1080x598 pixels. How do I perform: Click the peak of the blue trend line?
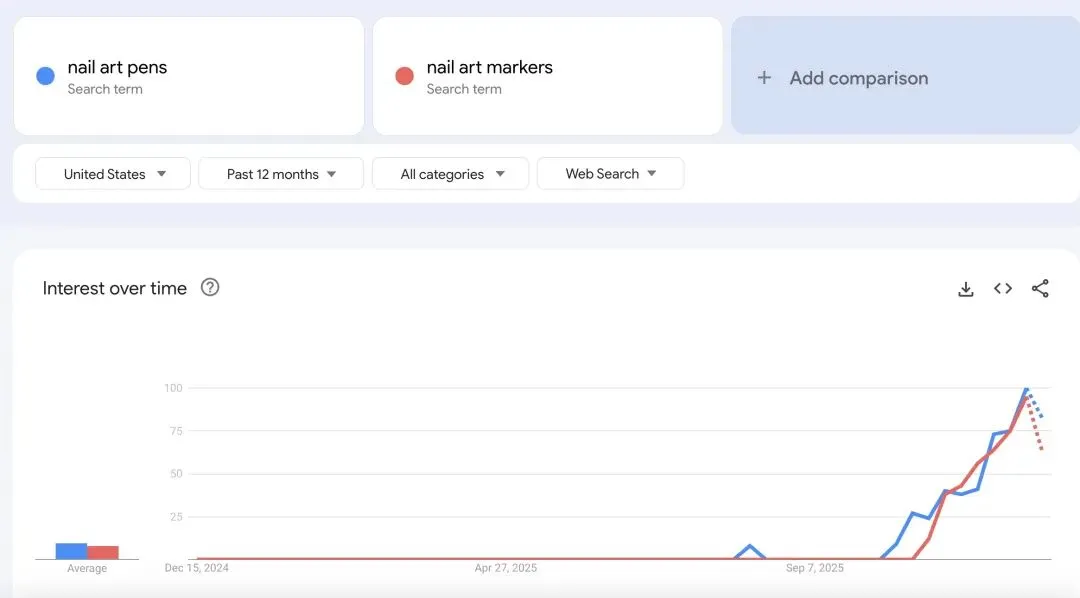pos(1025,390)
